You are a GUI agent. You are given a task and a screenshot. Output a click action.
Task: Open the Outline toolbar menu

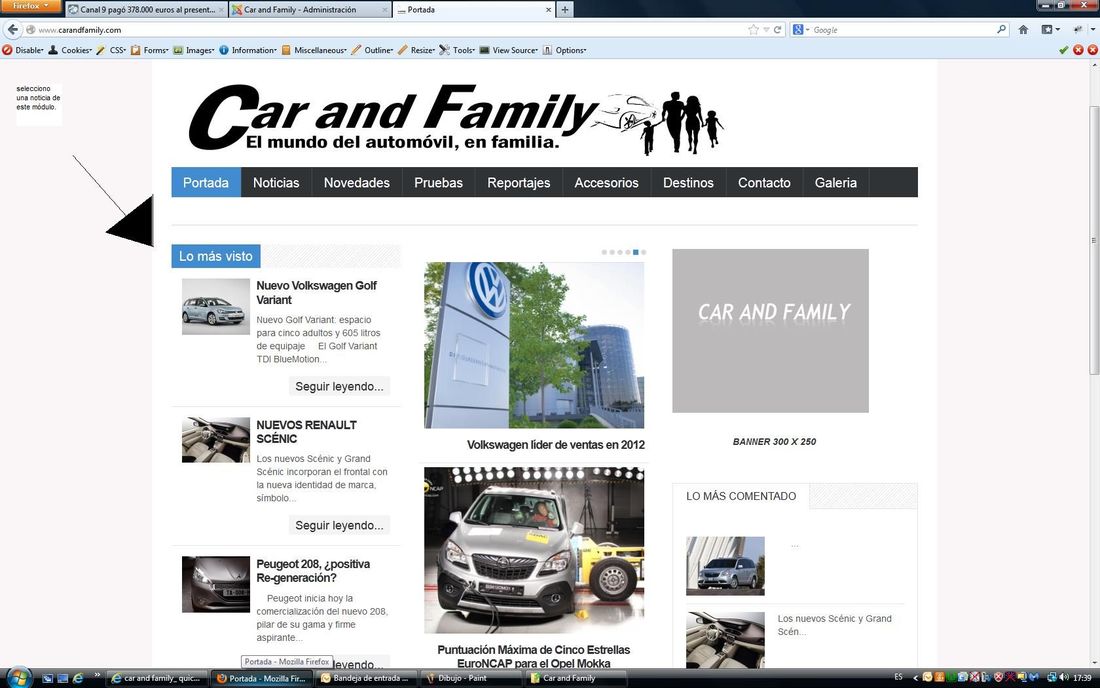(373, 50)
